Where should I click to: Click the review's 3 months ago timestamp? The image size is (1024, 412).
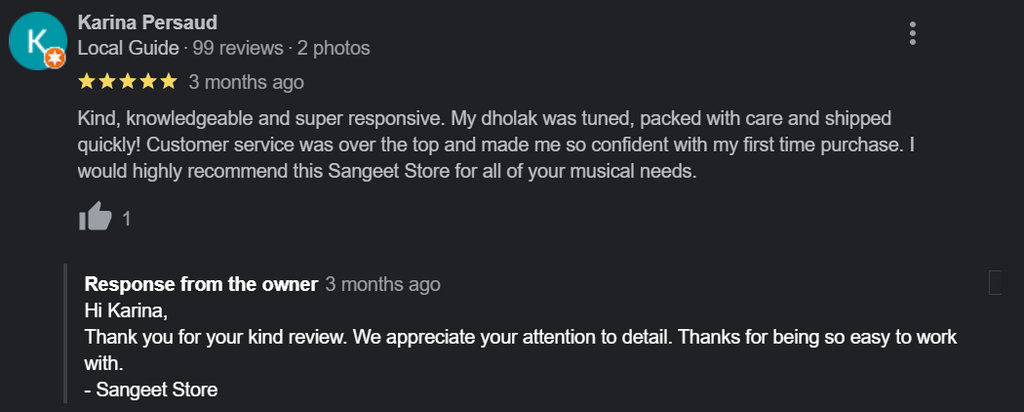point(246,82)
